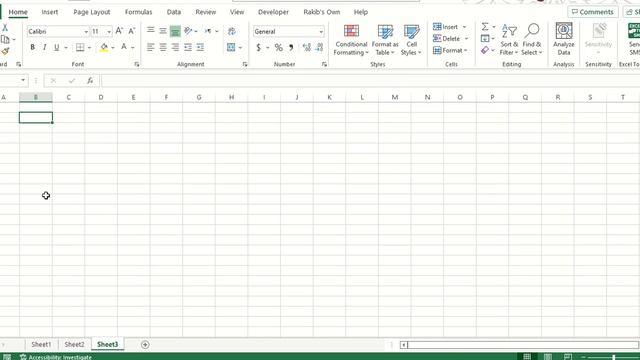Click the Insert Function fx button
The image size is (640, 360).
tap(90, 81)
